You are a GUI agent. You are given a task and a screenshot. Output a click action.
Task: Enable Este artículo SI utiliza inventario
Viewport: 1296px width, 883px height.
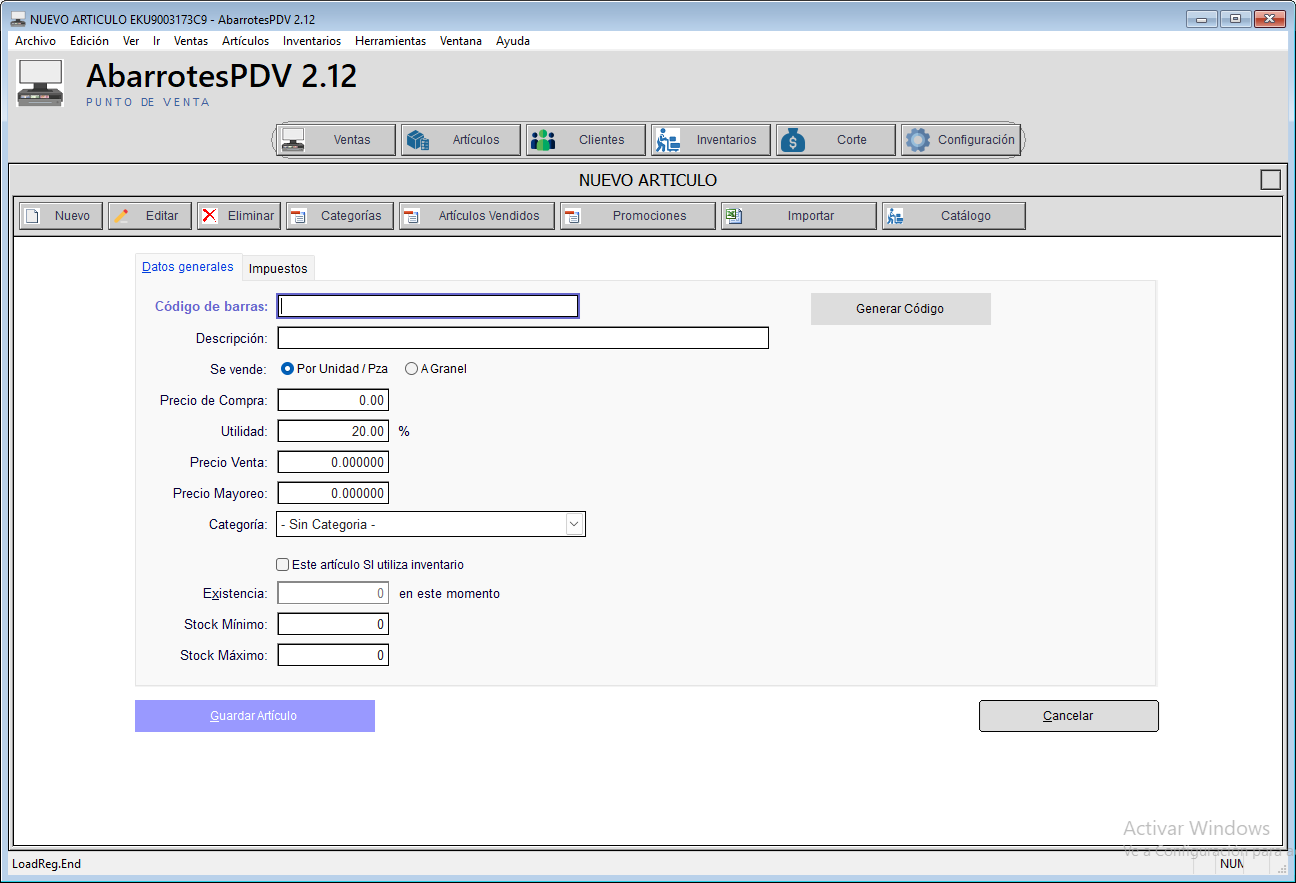[x=370, y=565]
